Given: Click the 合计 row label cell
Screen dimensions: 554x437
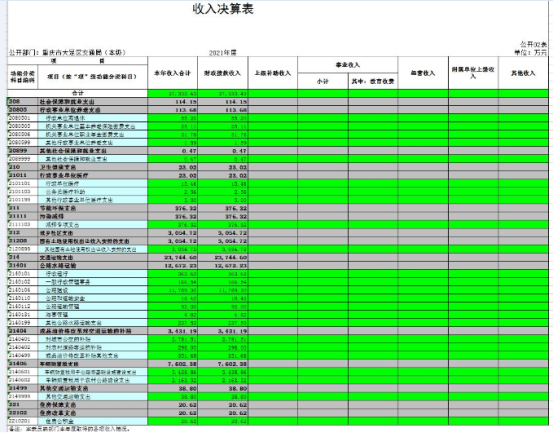Looking at the screenshot, I should click(x=77, y=93).
